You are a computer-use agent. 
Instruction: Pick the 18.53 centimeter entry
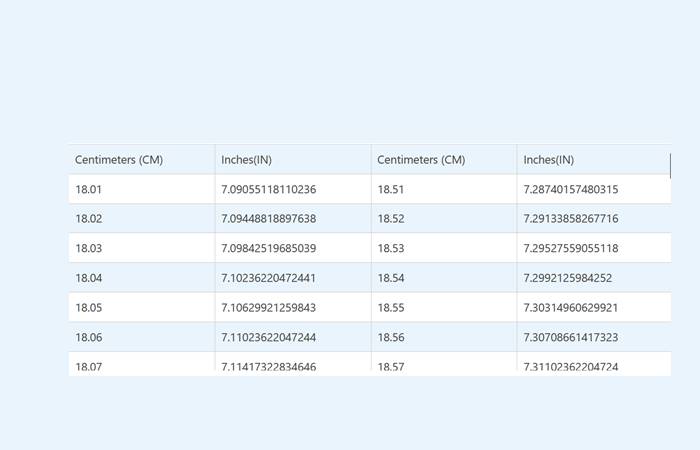(x=444, y=248)
